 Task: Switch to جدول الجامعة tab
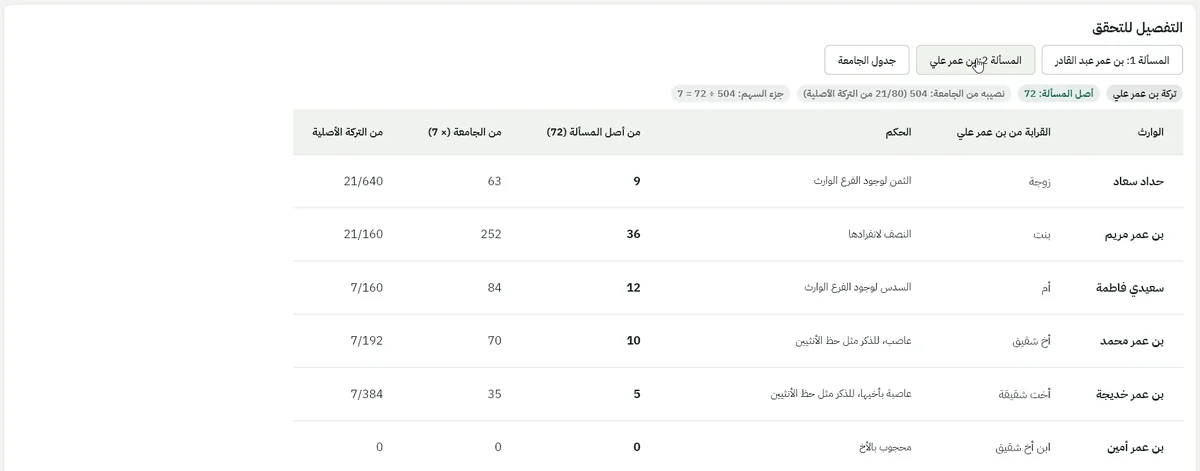(x=867, y=61)
